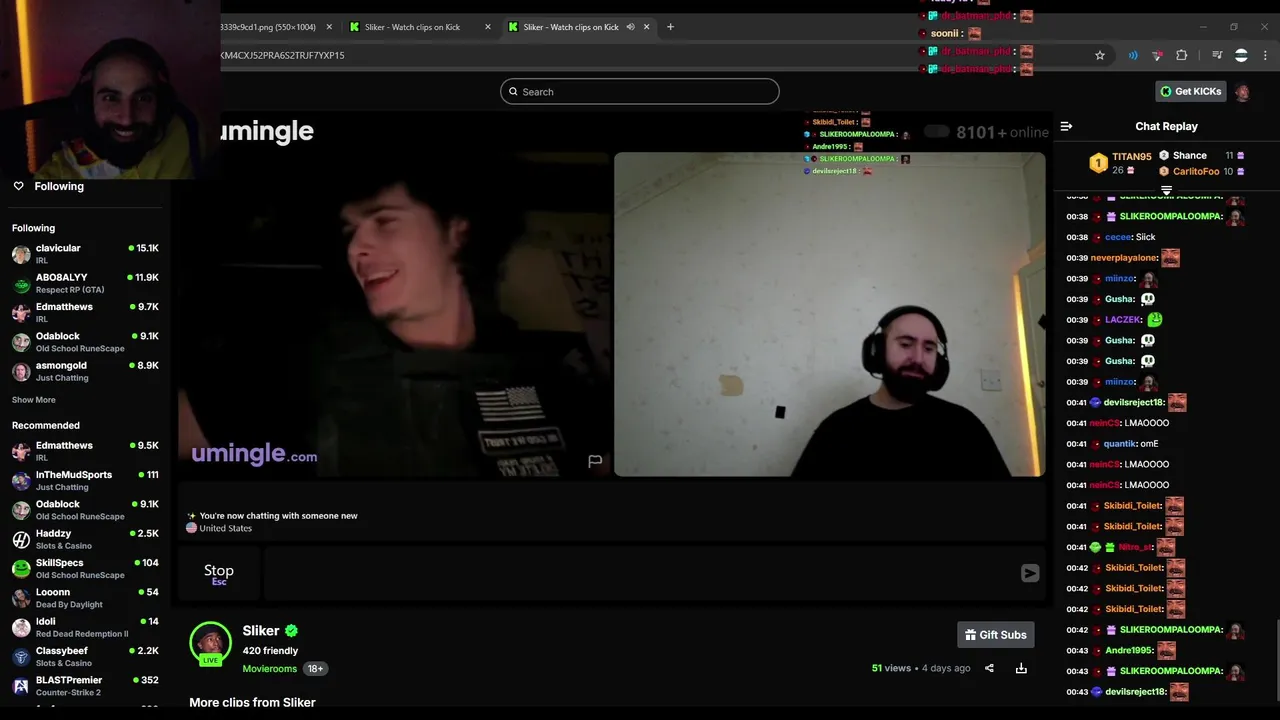This screenshot has width=1280, height=720.
Task: Focus the Kick search box
Action: [x=640, y=91]
